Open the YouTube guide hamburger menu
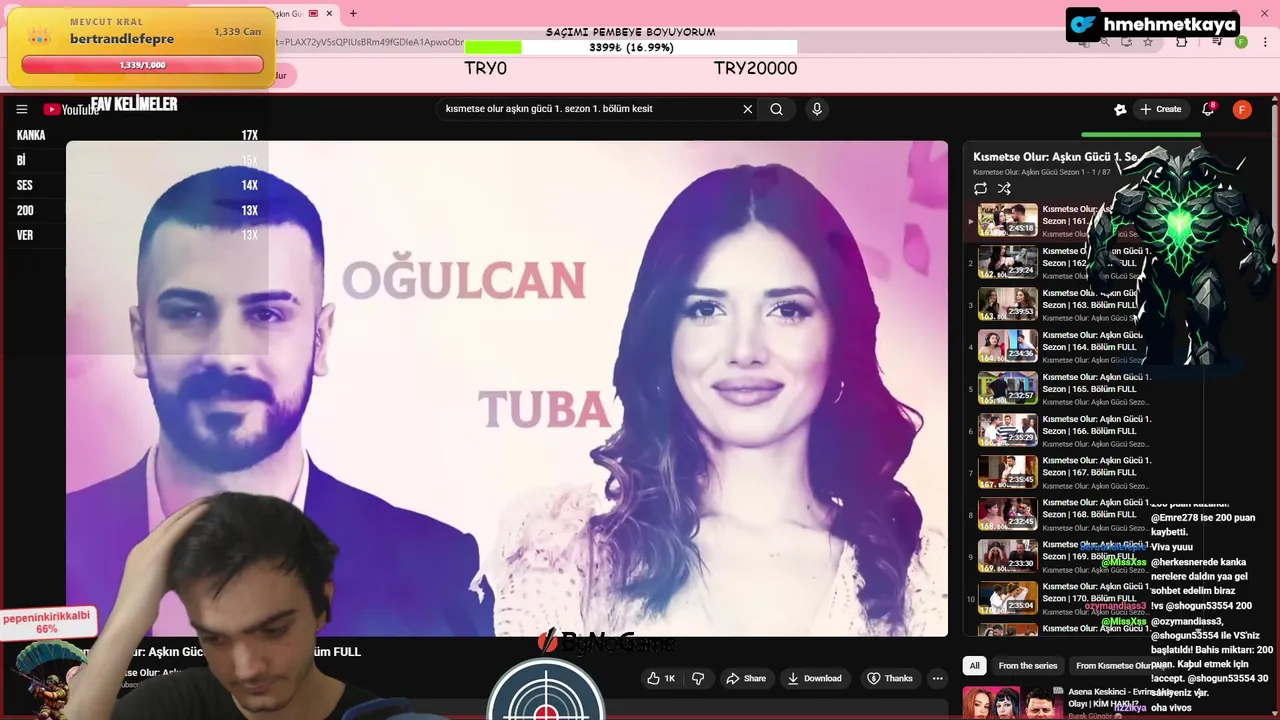 (x=21, y=109)
